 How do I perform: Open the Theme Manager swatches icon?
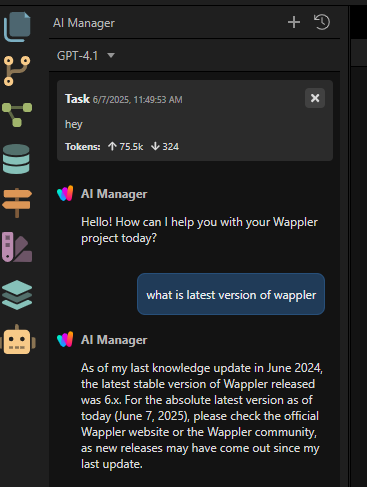point(17,247)
